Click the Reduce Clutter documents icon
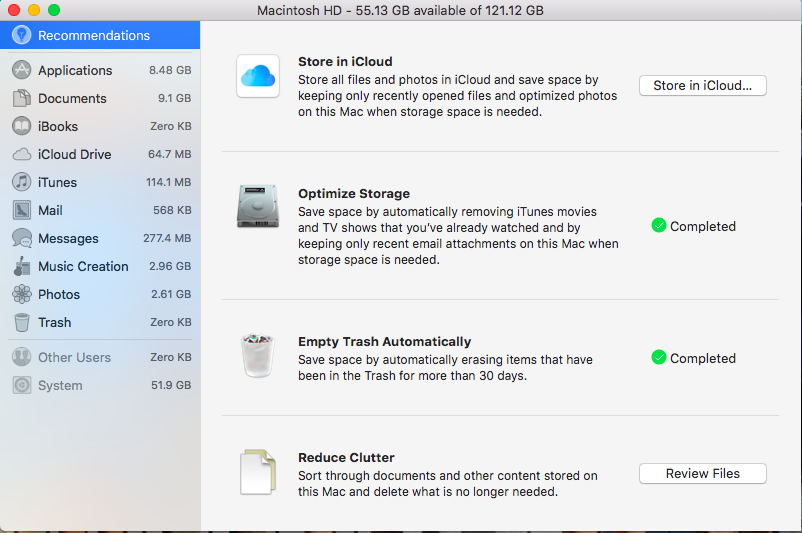This screenshot has width=802, height=533. tap(258, 472)
